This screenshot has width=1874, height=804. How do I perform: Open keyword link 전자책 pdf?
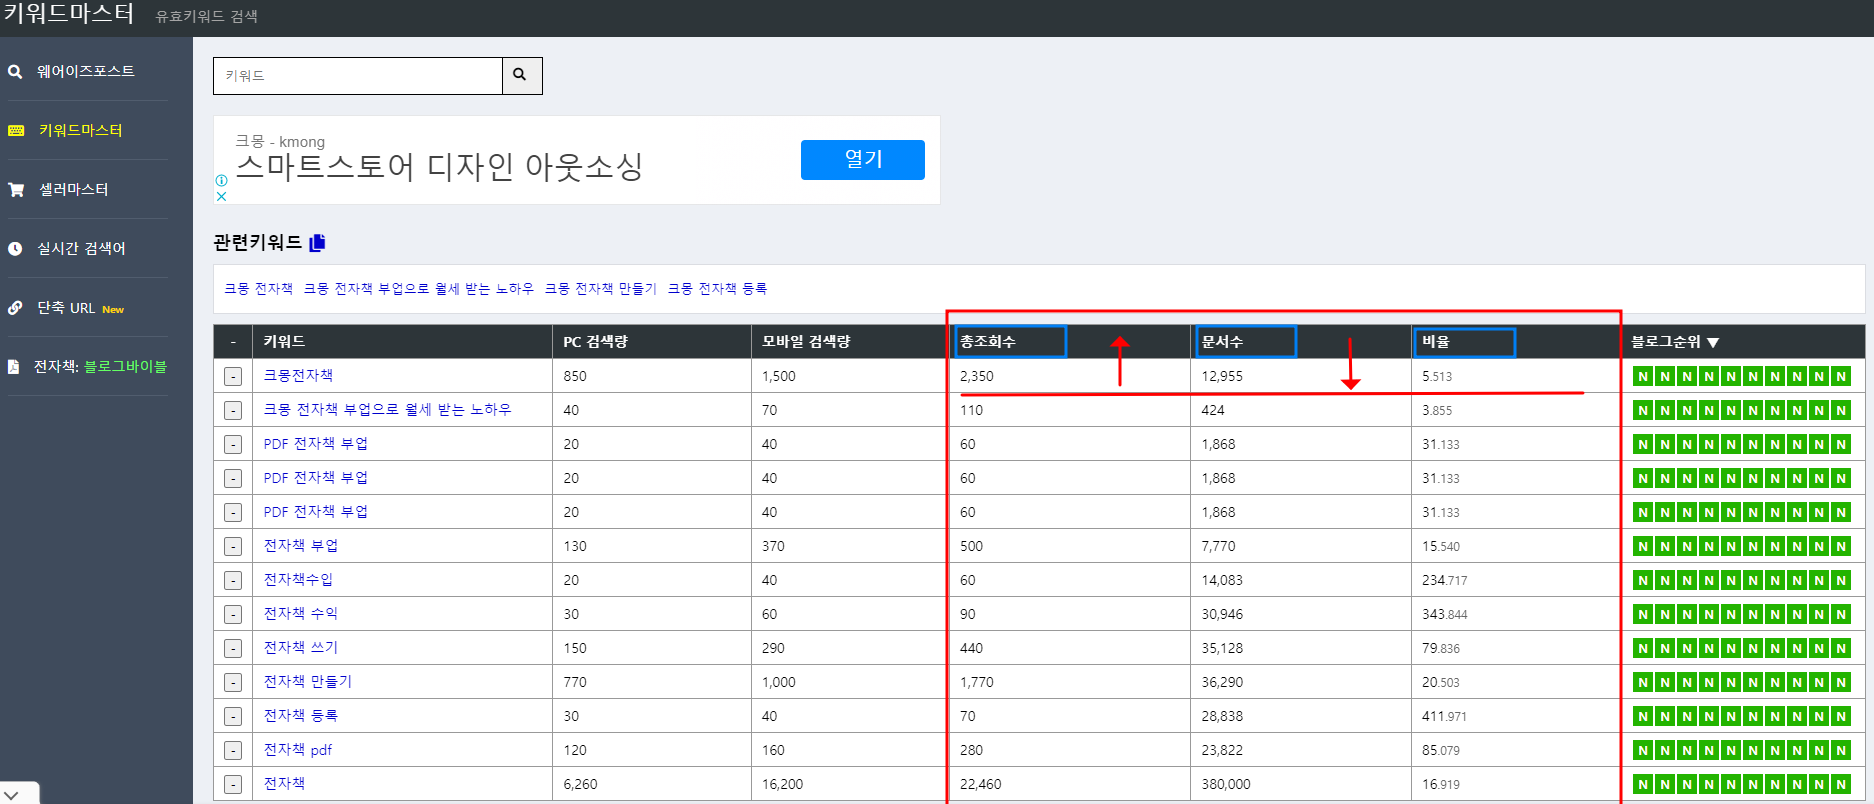pos(297,750)
